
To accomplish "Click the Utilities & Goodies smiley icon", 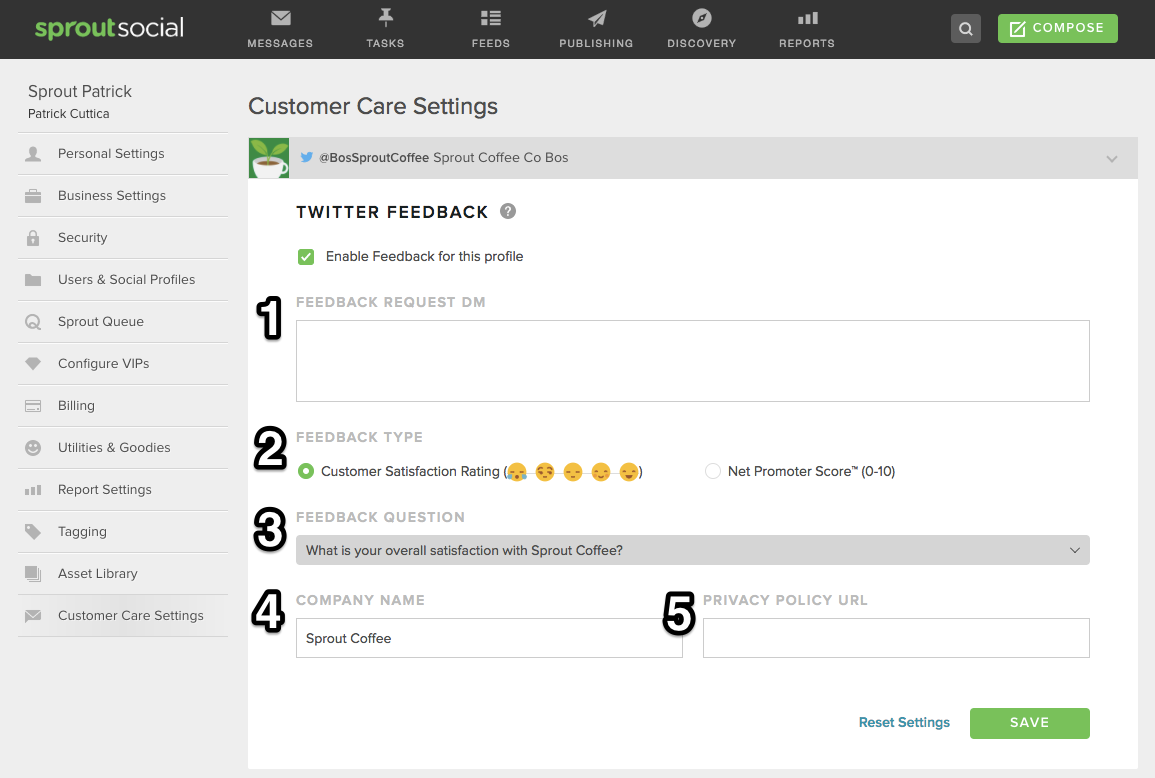I will [33, 448].
